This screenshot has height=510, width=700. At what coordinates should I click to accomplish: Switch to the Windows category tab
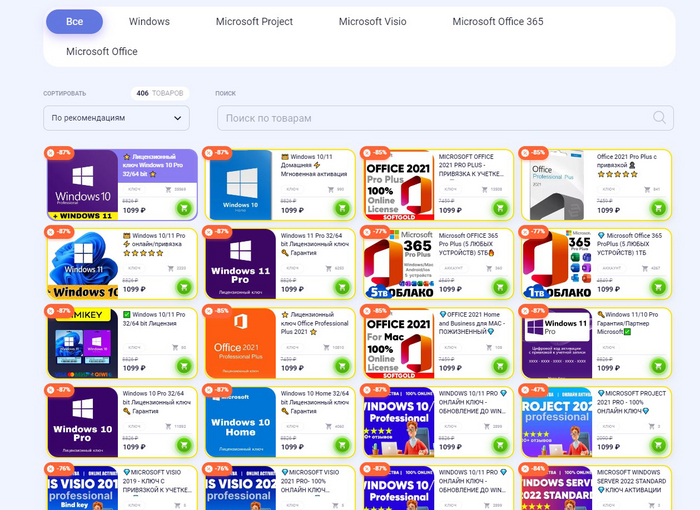(x=149, y=21)
